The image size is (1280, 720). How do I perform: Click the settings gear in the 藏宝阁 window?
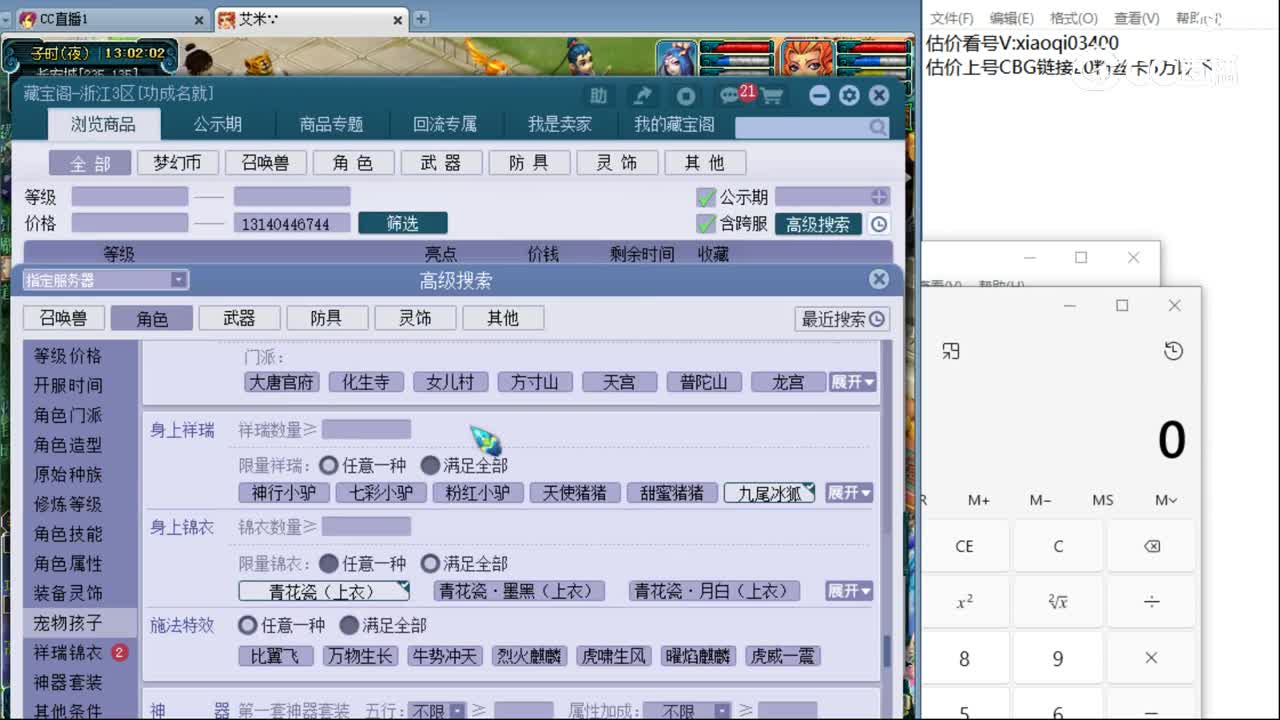click(x=848, y=95)
